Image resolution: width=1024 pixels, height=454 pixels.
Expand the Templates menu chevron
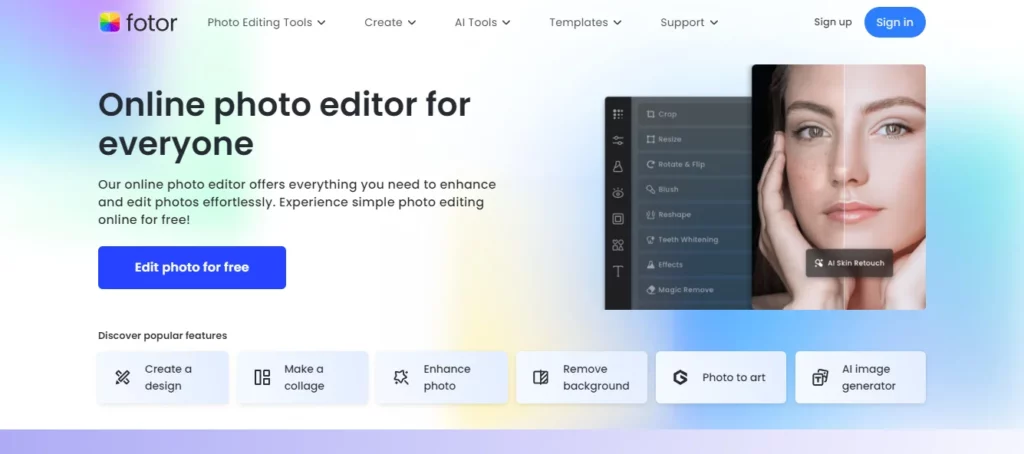click(x=617, y=22)
